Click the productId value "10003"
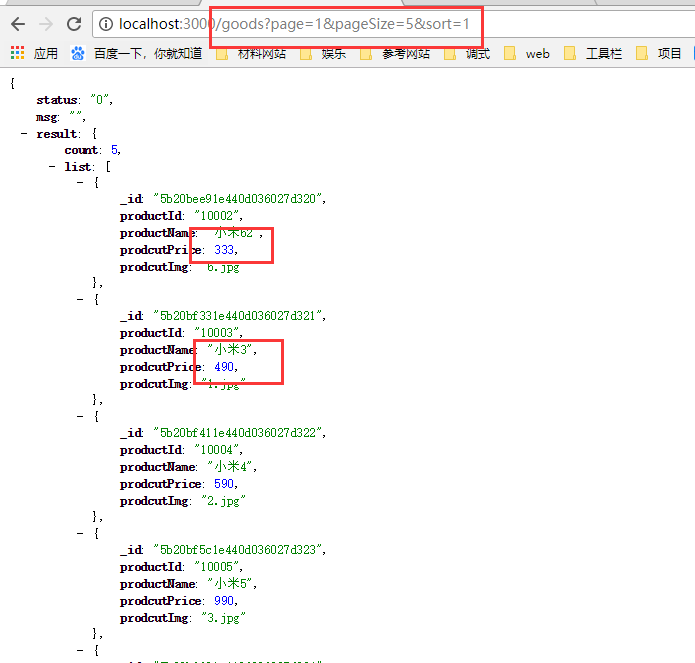This screenshot has height=663, width=695. click(x=217, y=333)
